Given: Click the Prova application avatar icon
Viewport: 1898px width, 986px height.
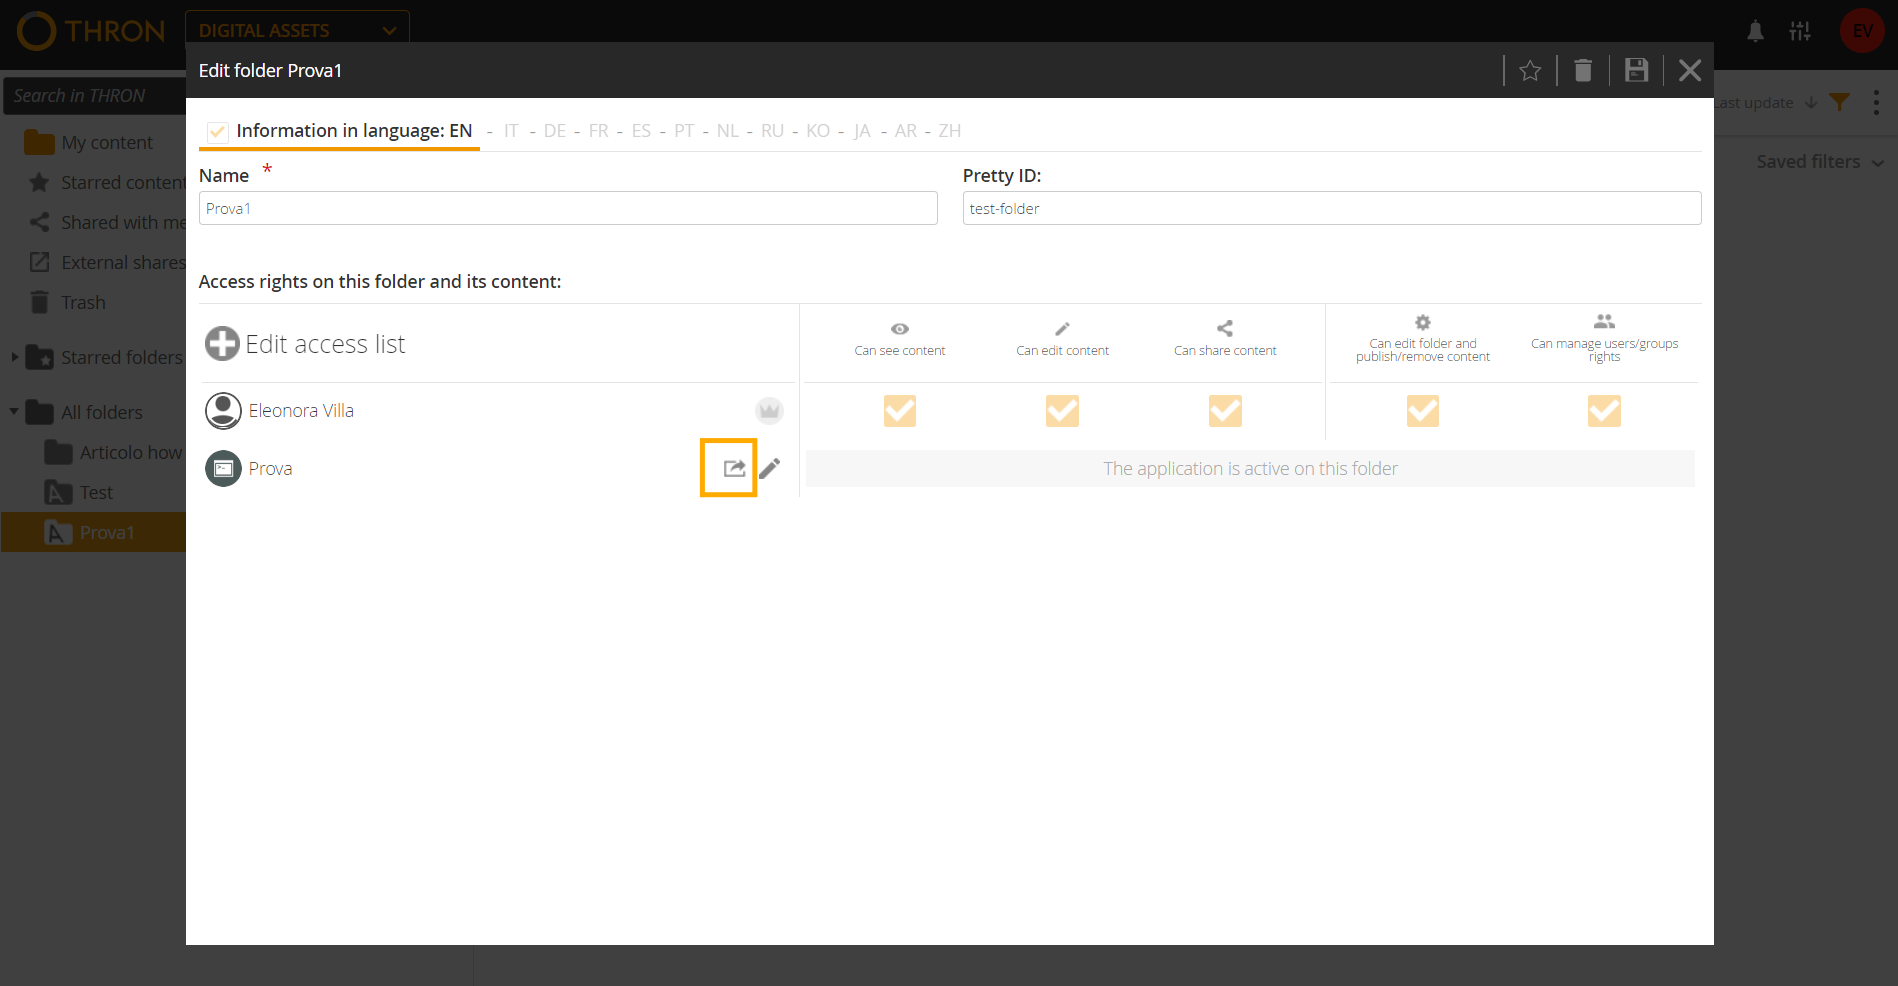Looking at the screenshot, I should click(223, 469).
